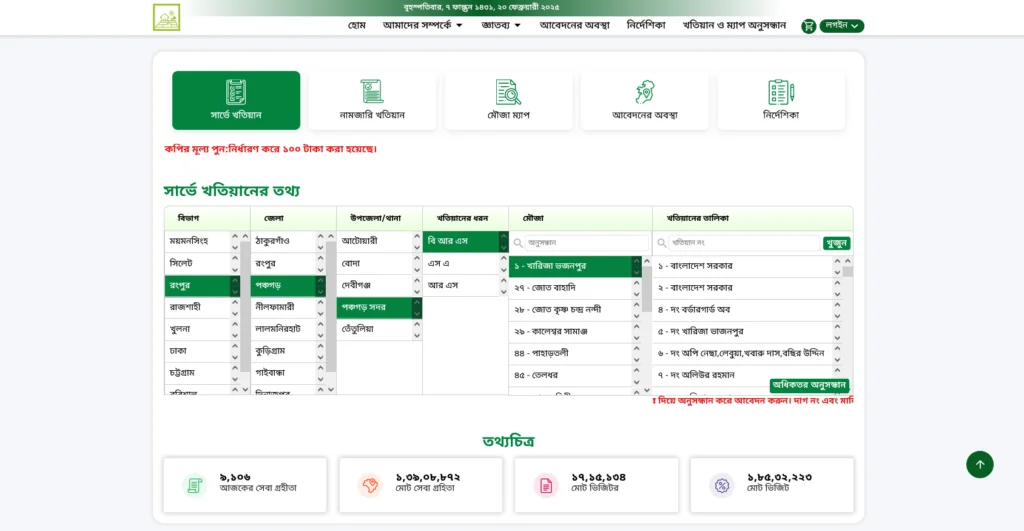
Task: Click the scroll-to-top arrow button
Action: (980, 464)
